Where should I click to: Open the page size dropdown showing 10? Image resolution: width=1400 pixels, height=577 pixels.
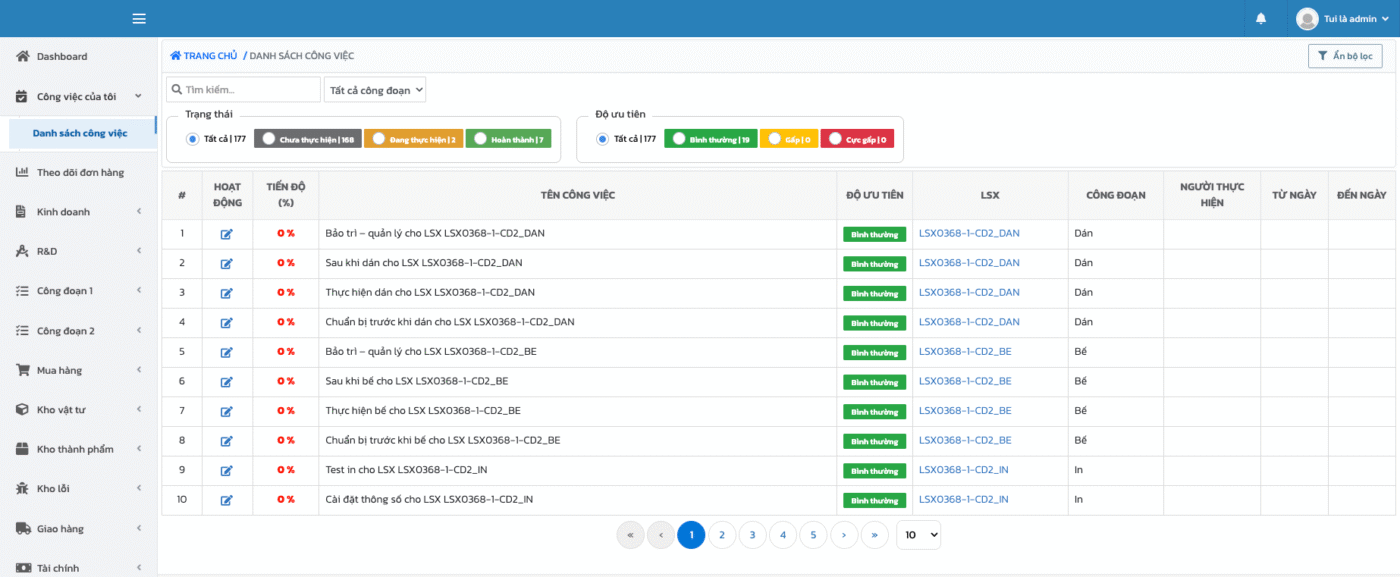pyautogui.click(x=918, y=535)
